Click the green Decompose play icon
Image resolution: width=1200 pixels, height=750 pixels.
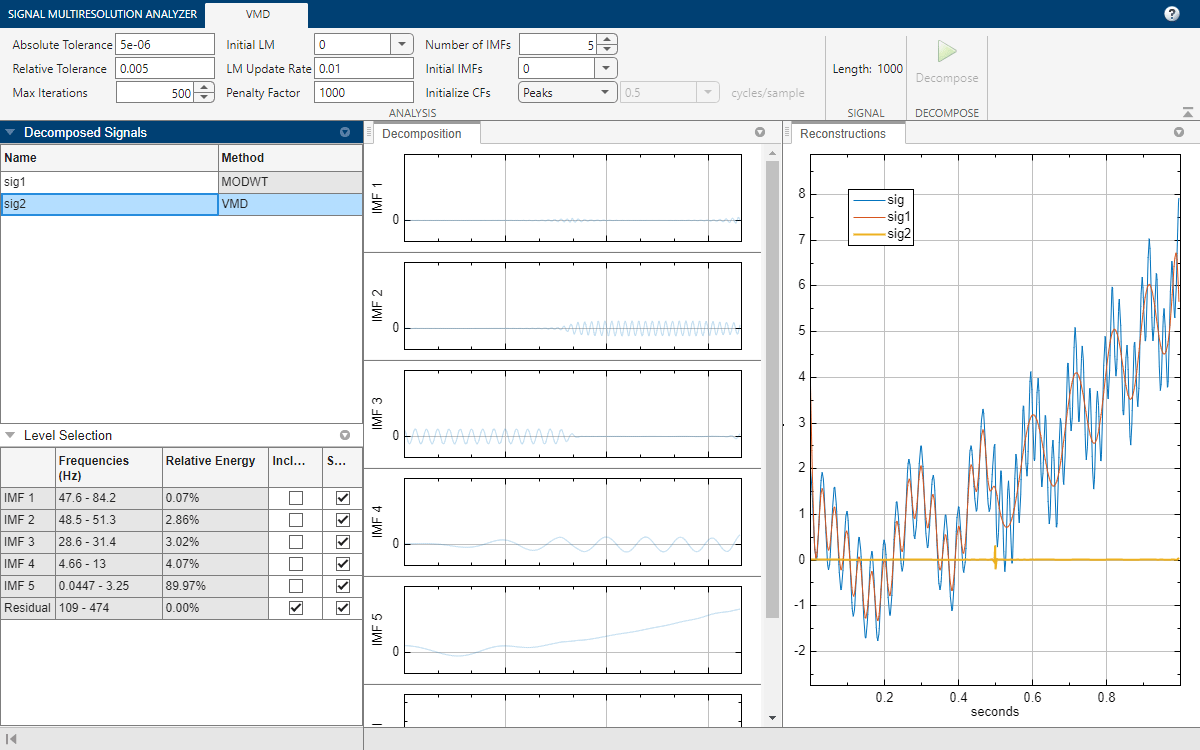click(946, 52)
